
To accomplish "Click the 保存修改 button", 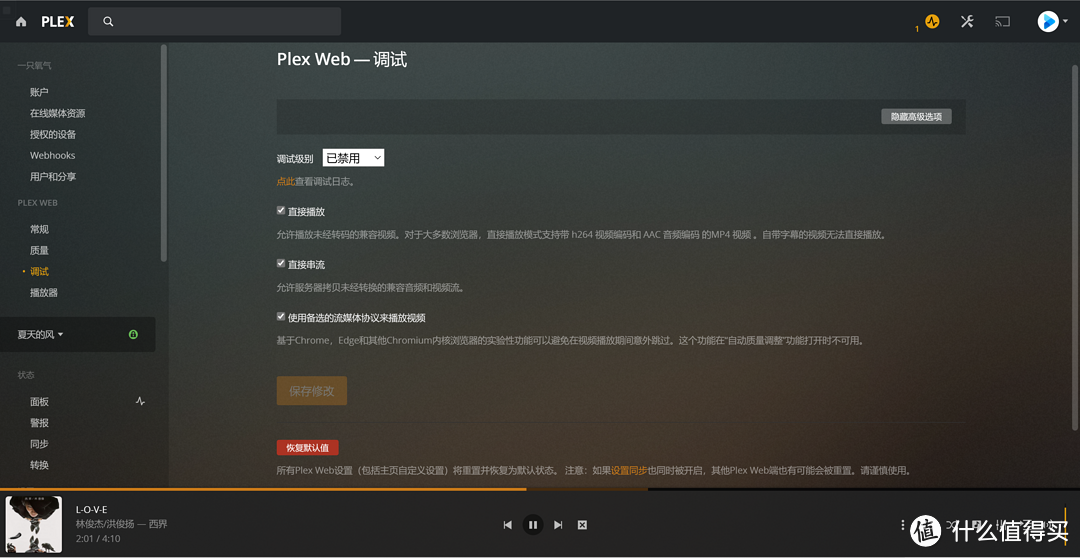I will 312,391.
